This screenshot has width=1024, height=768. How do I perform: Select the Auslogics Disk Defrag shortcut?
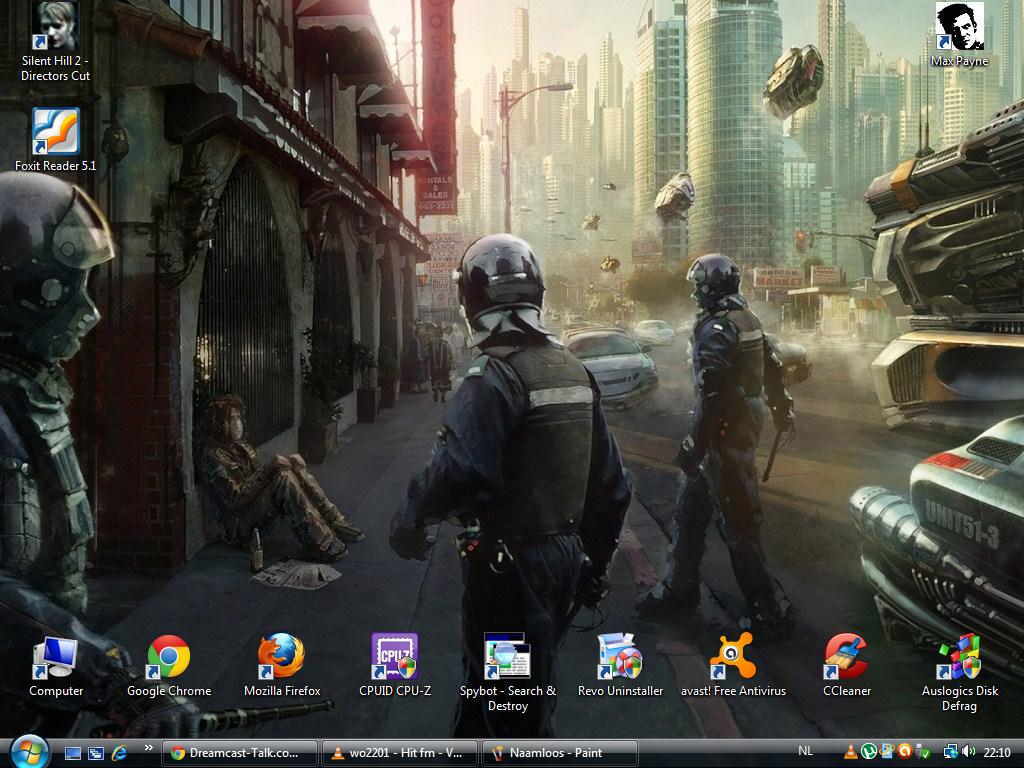(x=959, y=673)
